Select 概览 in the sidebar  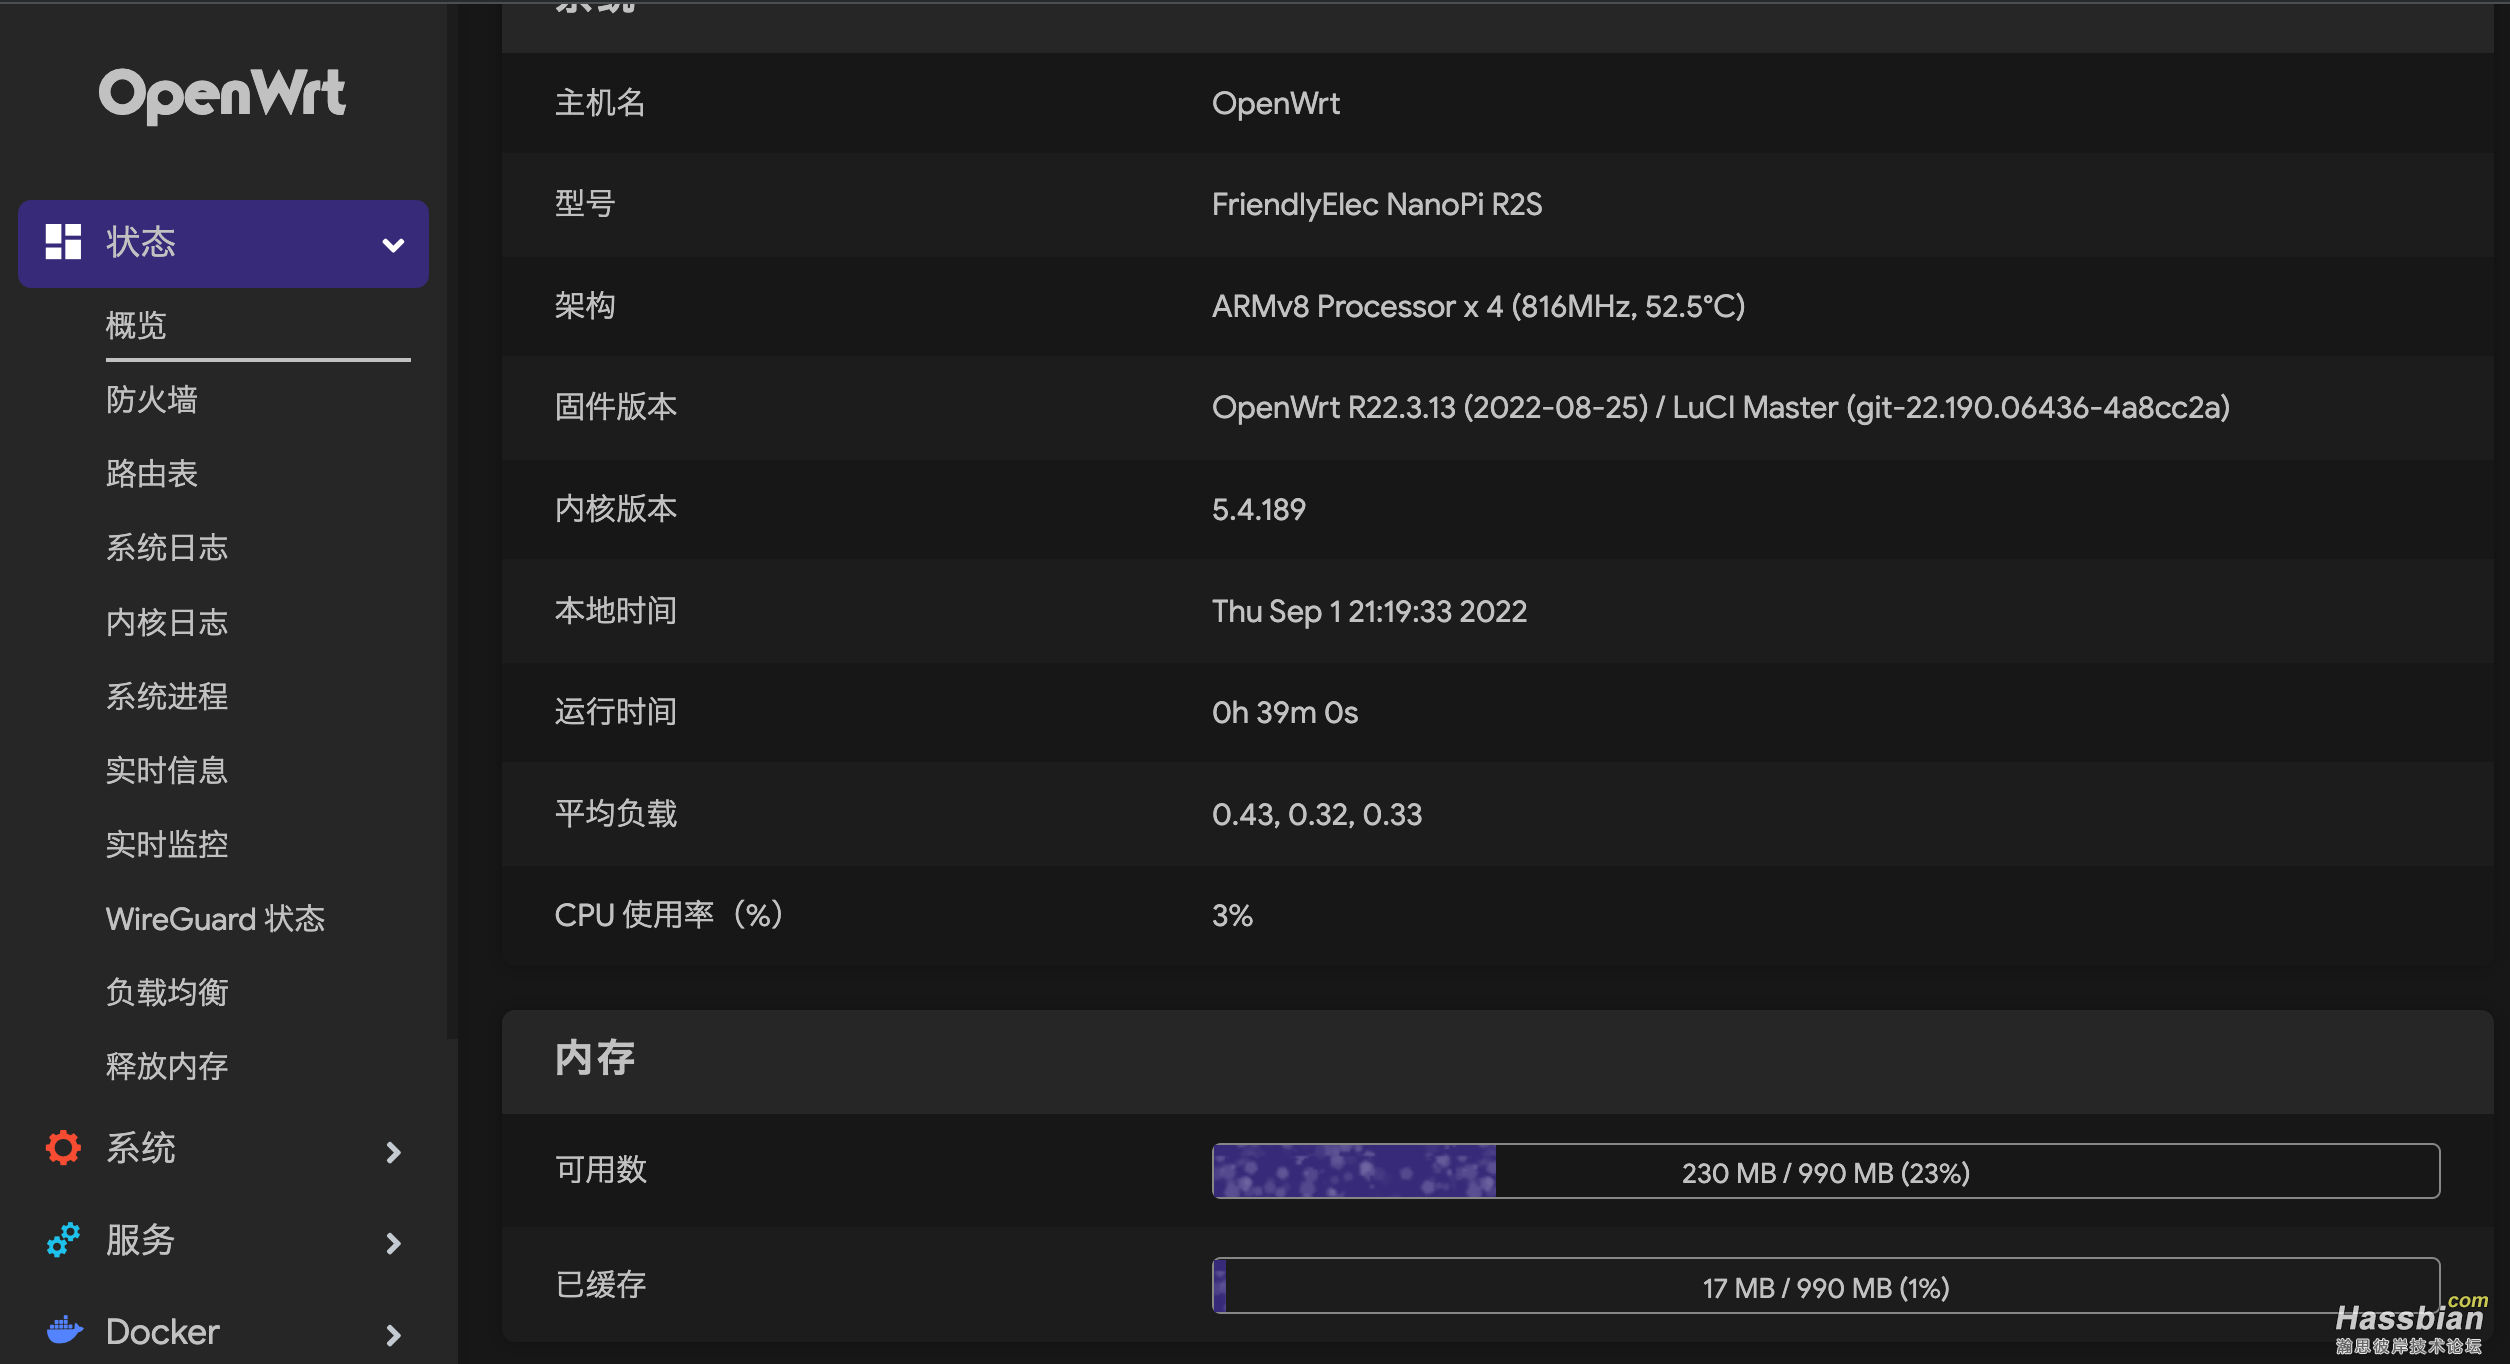(x=135, y=325)
